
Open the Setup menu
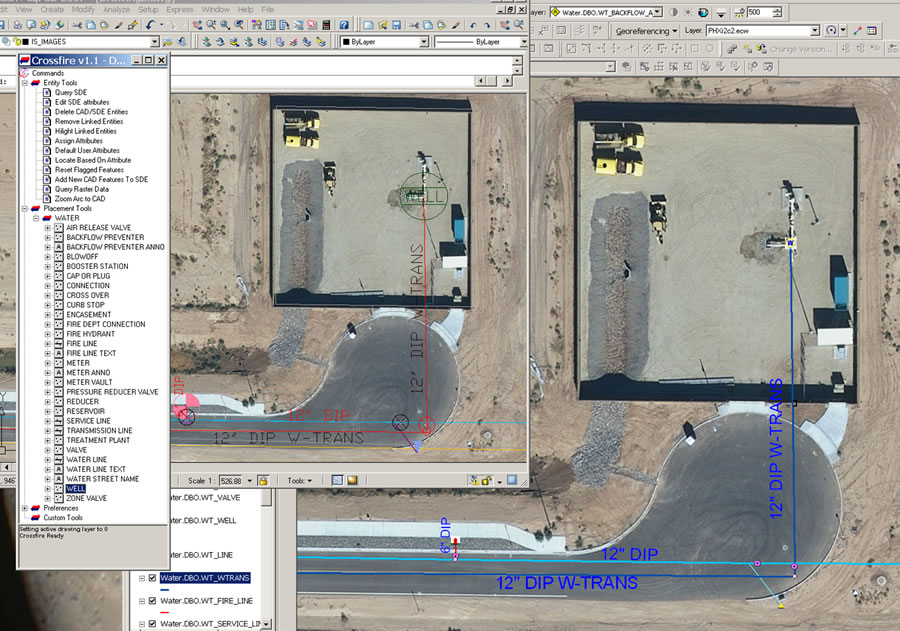click(x=148, y=9)
